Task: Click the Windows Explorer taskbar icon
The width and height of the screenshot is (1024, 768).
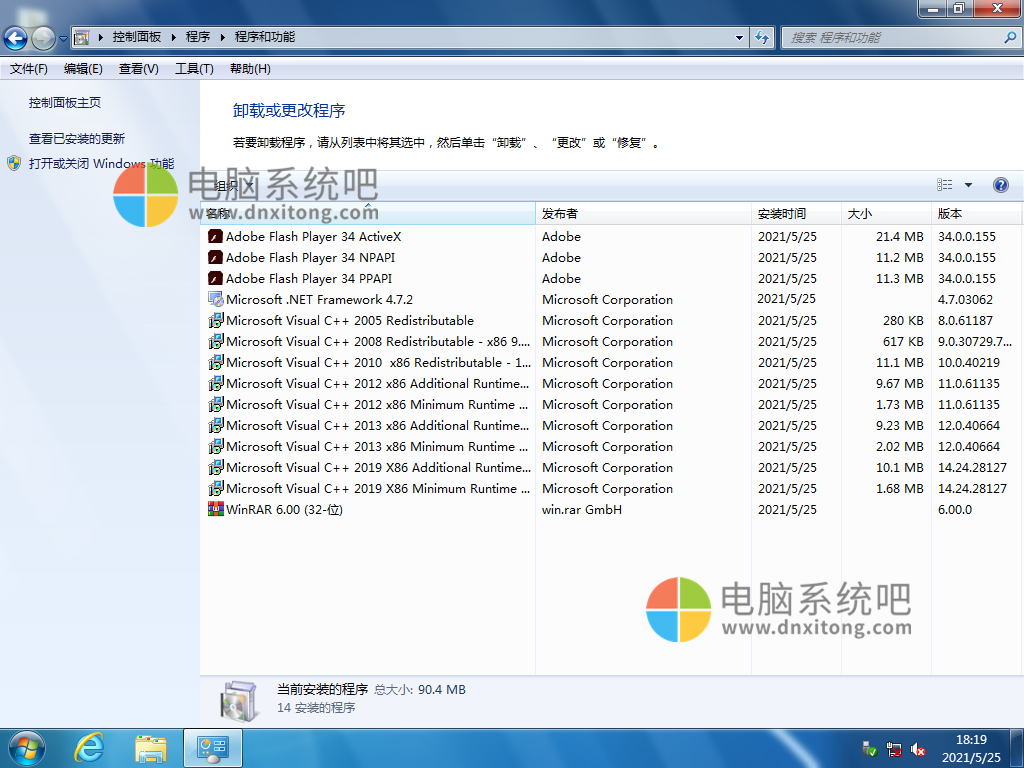Action: click(150, 747)
